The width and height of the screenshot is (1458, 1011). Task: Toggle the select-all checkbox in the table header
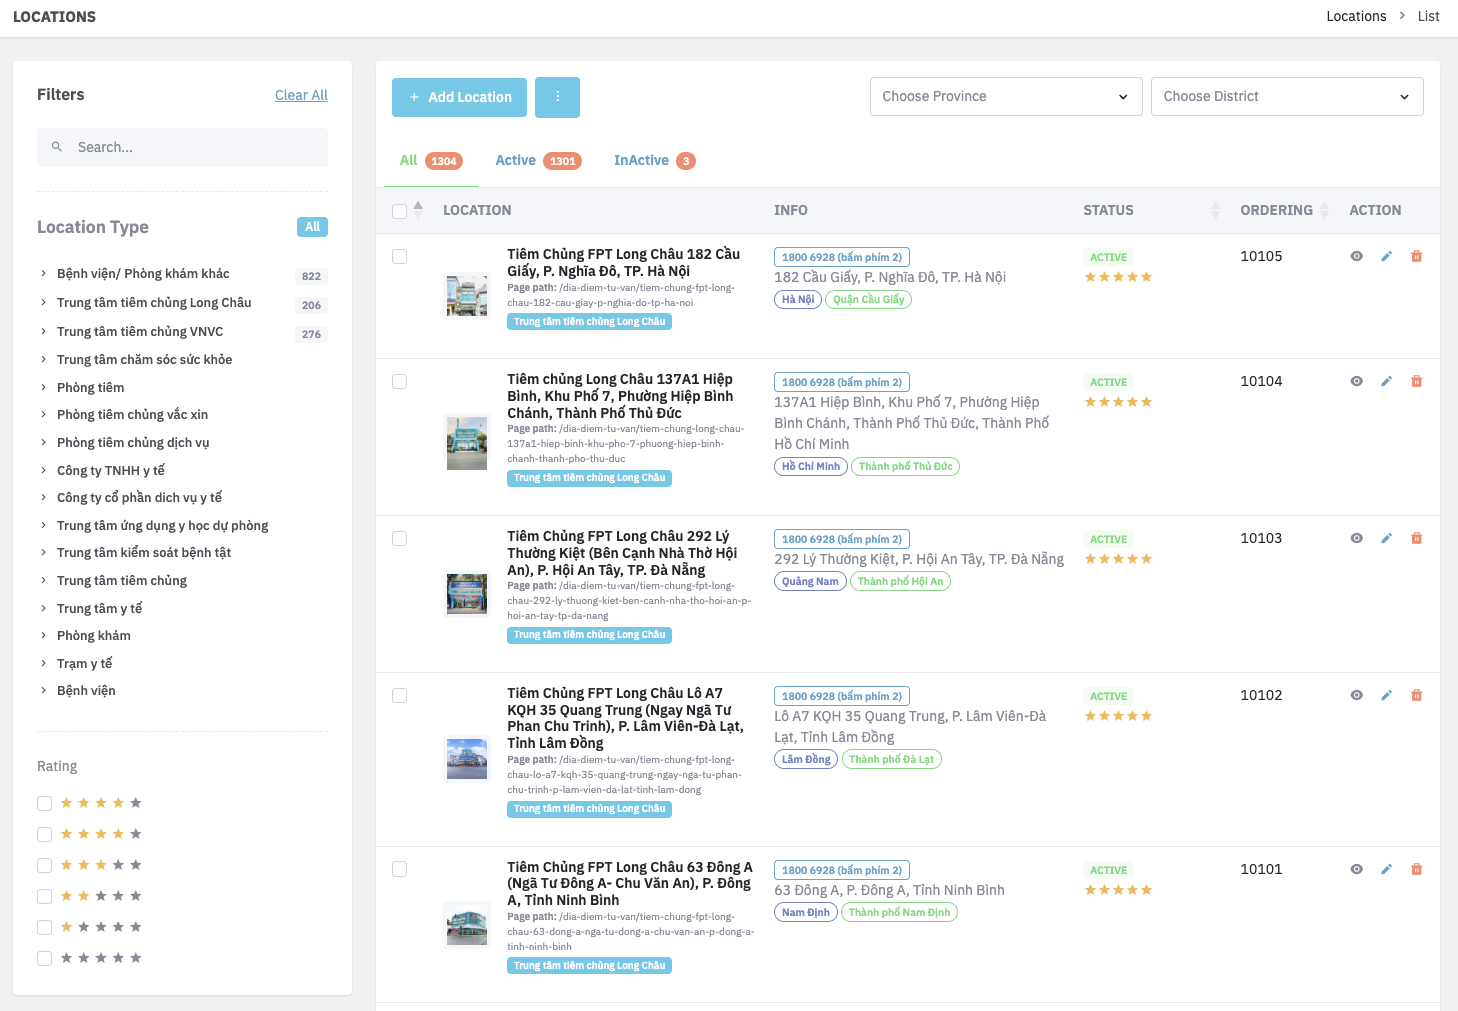(397, 212)
